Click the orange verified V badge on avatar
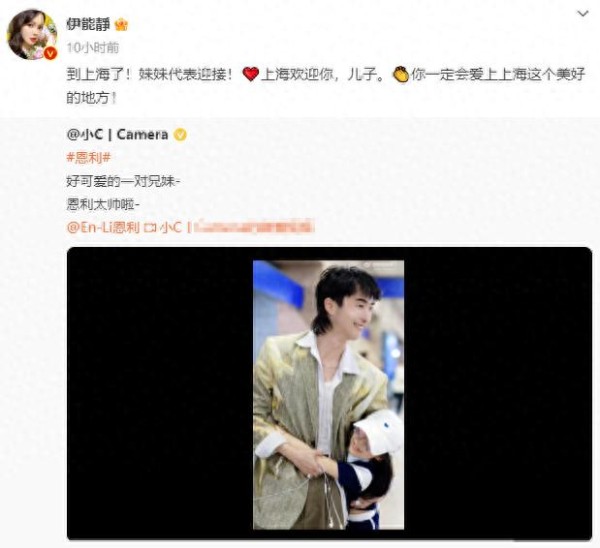600x548 pixels. tap(51, 53)
